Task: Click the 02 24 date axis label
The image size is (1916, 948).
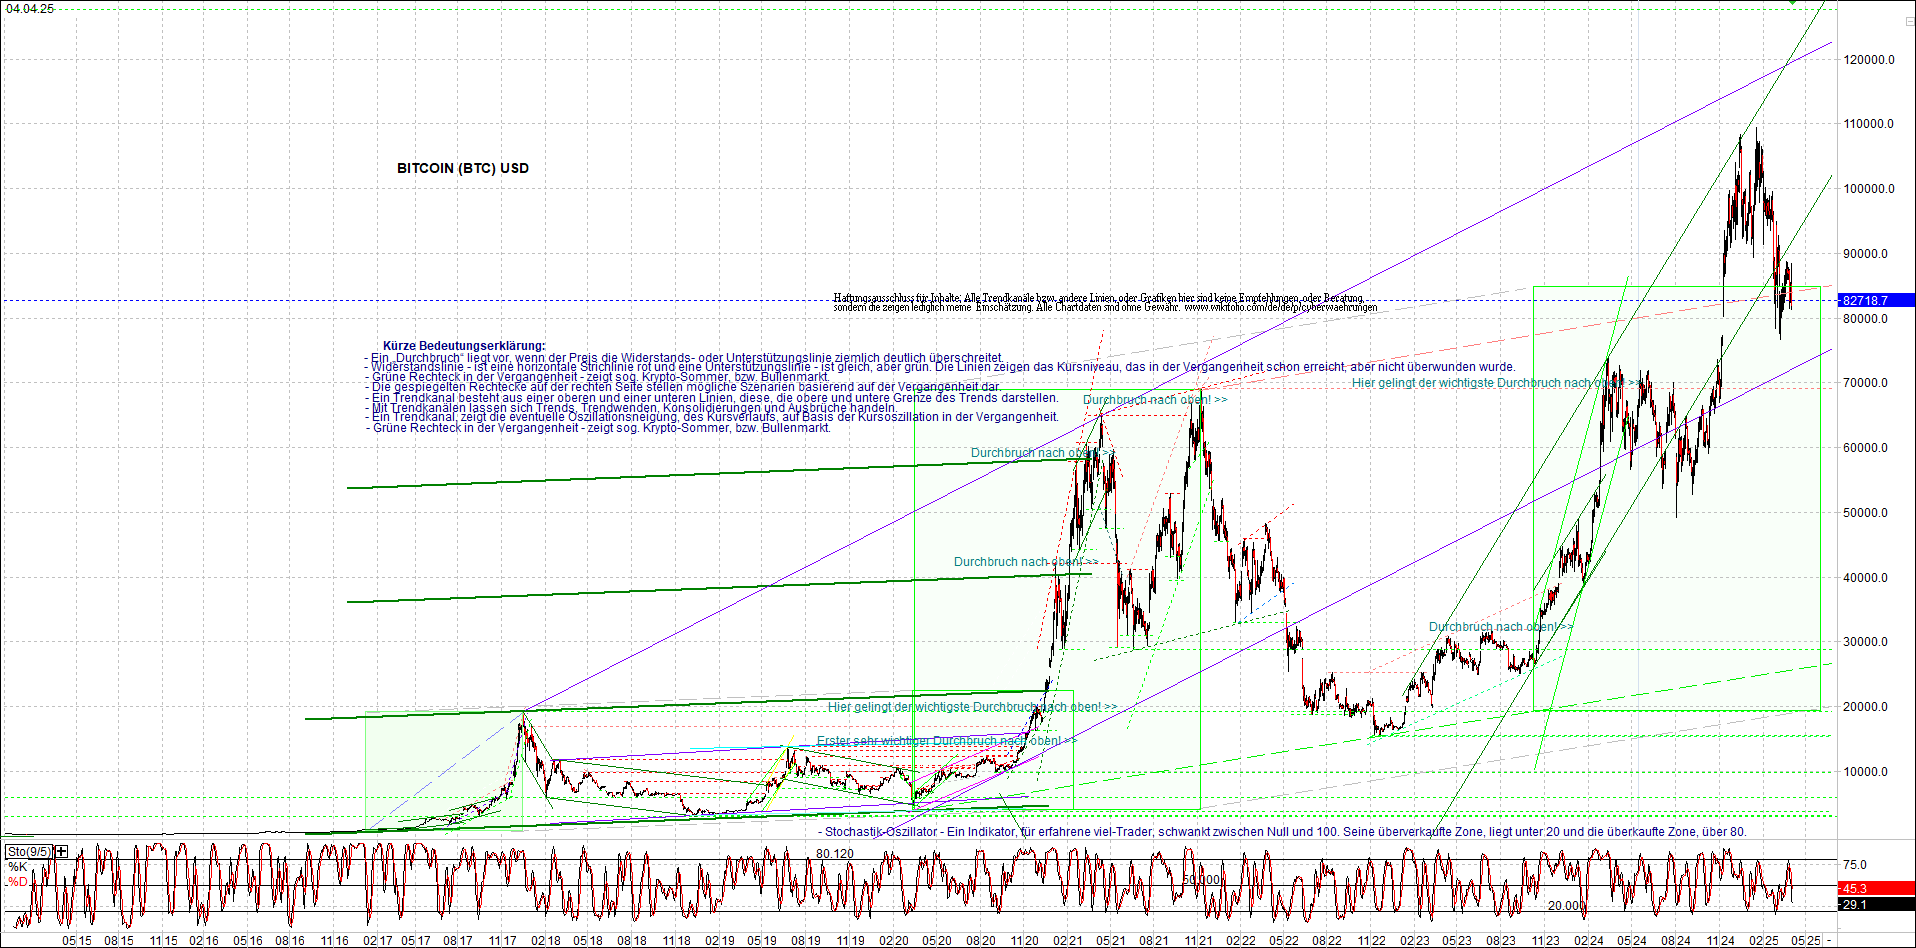Action: coord(1588,941)
